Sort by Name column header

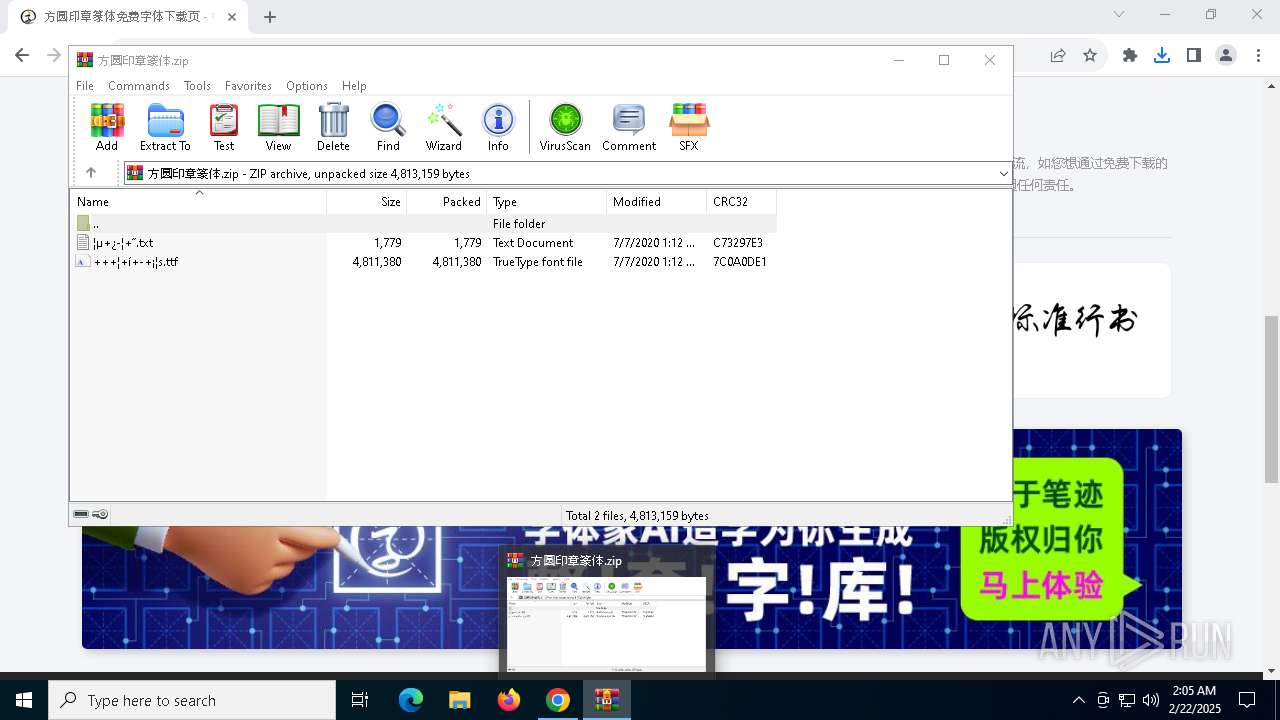point(198,201)
